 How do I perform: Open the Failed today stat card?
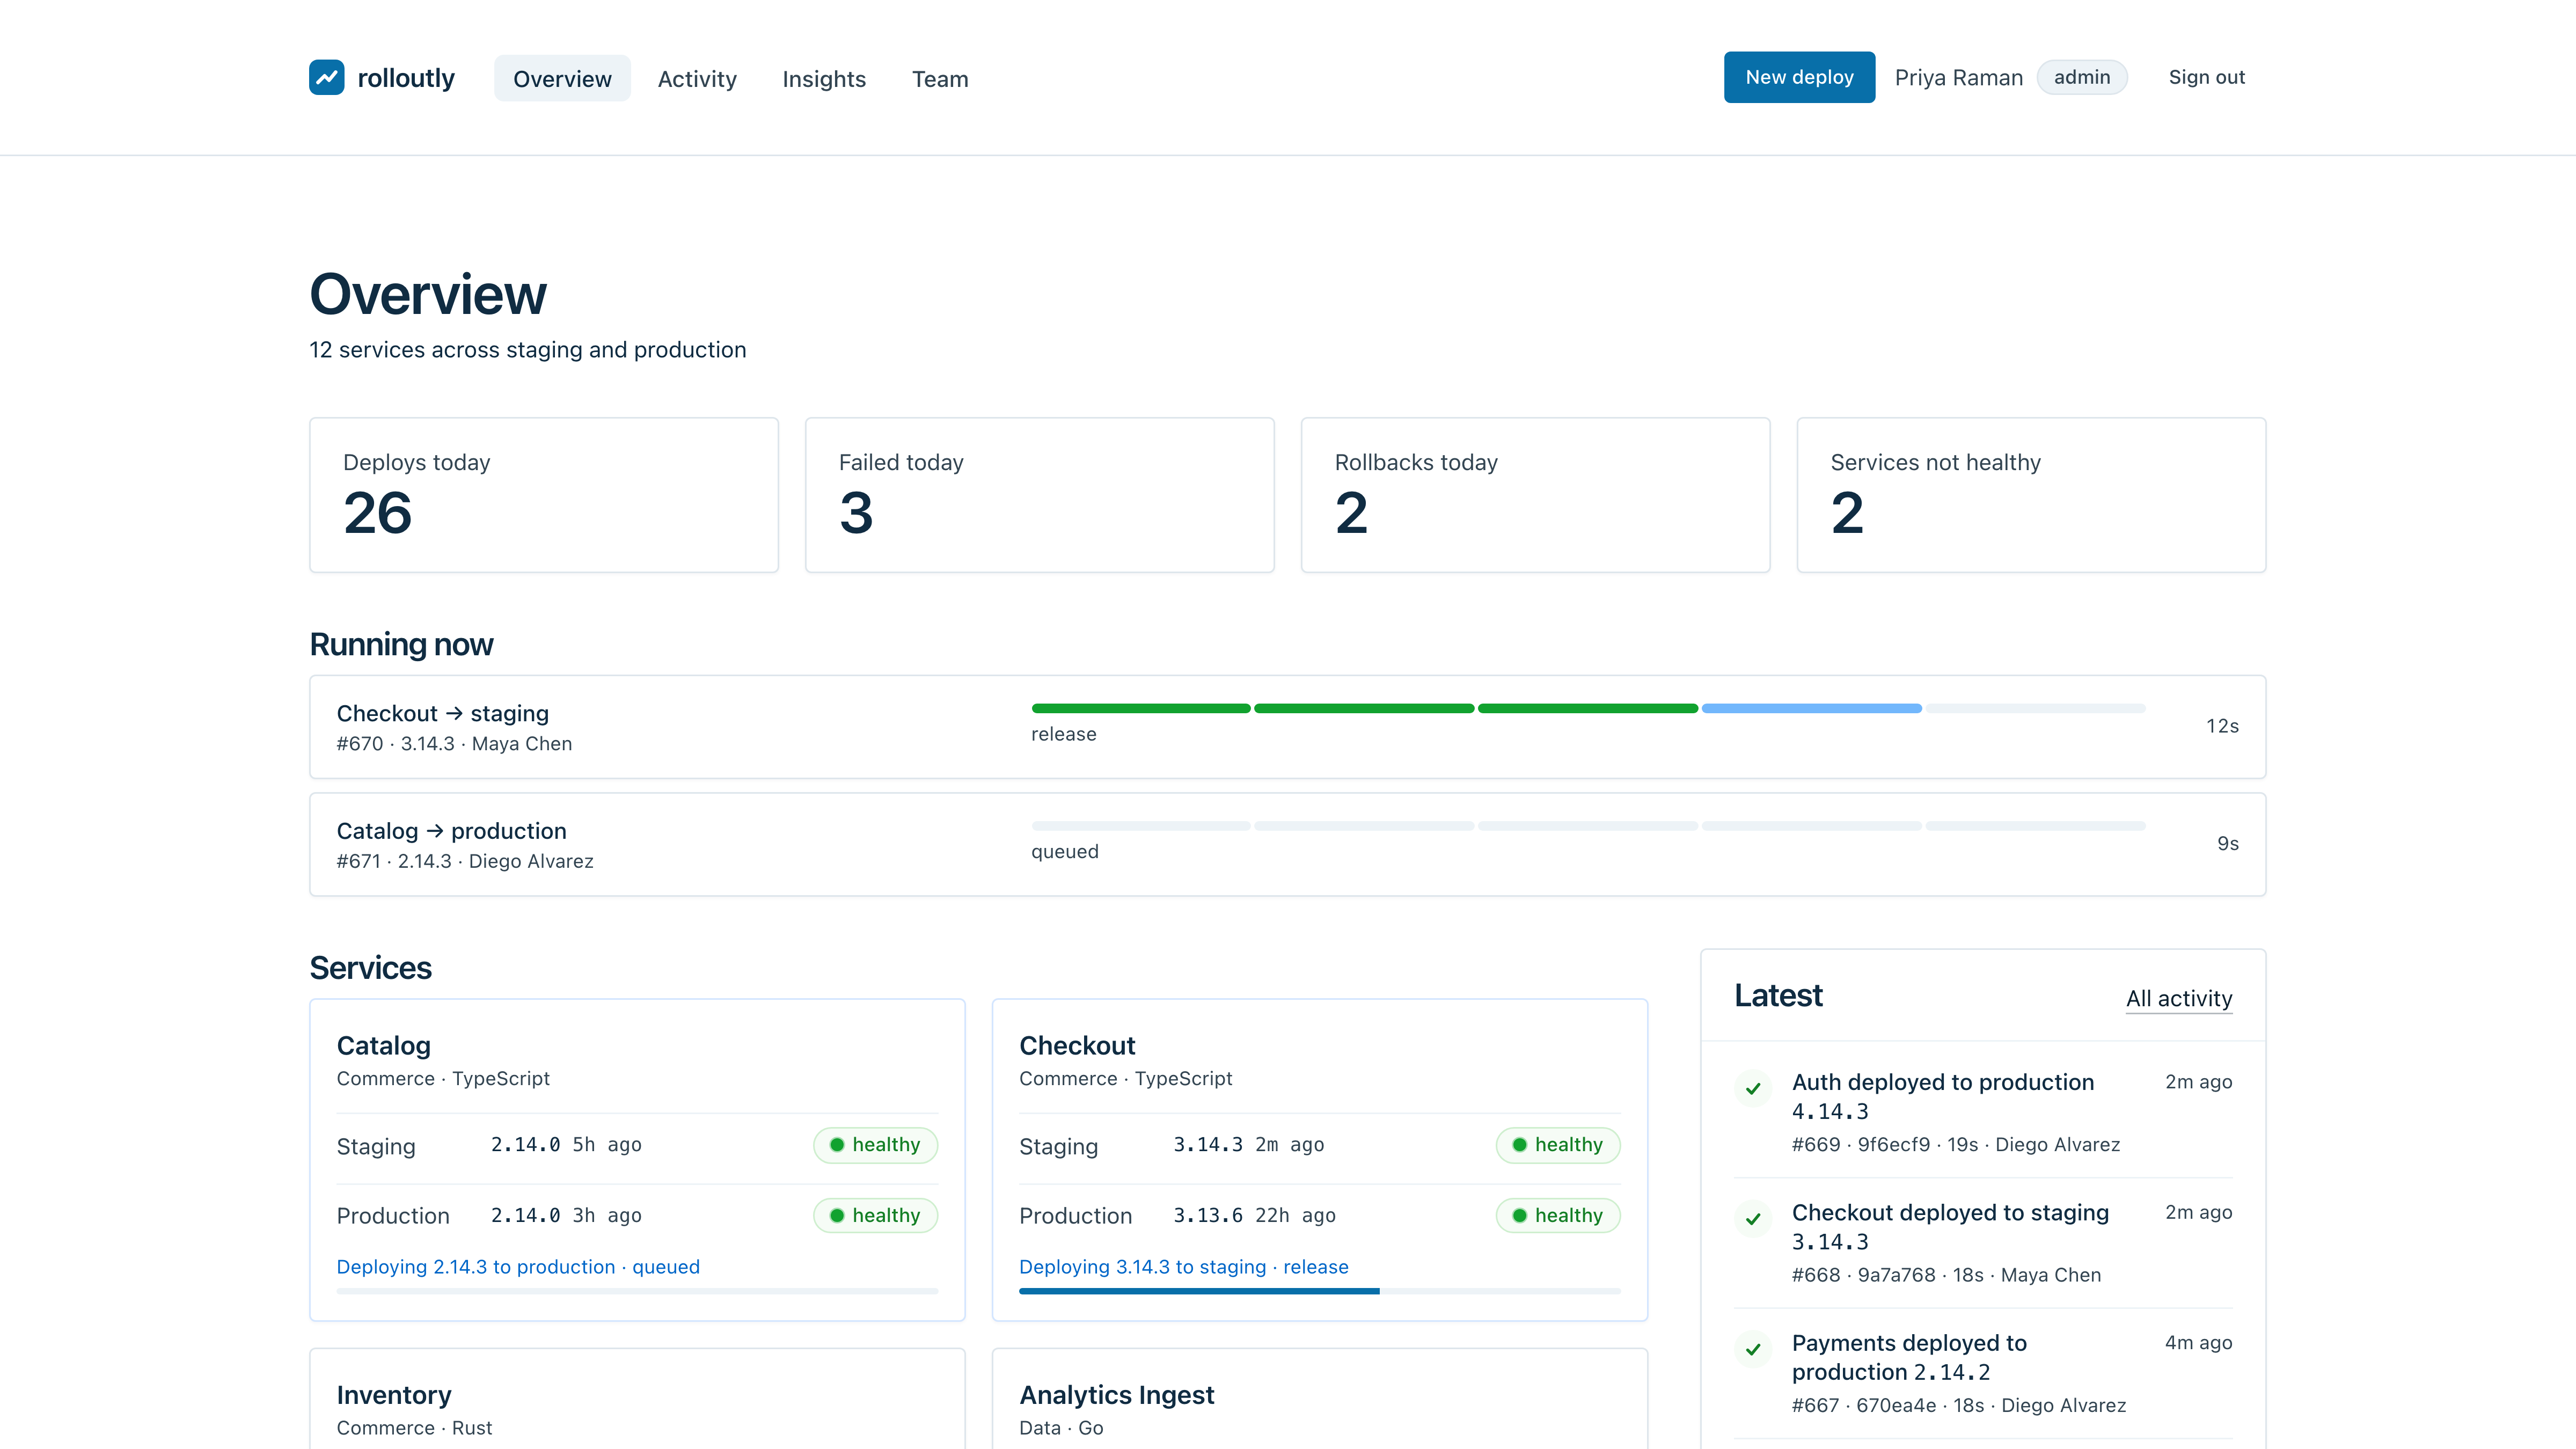pyautogui.click(x=1040, y=495)
